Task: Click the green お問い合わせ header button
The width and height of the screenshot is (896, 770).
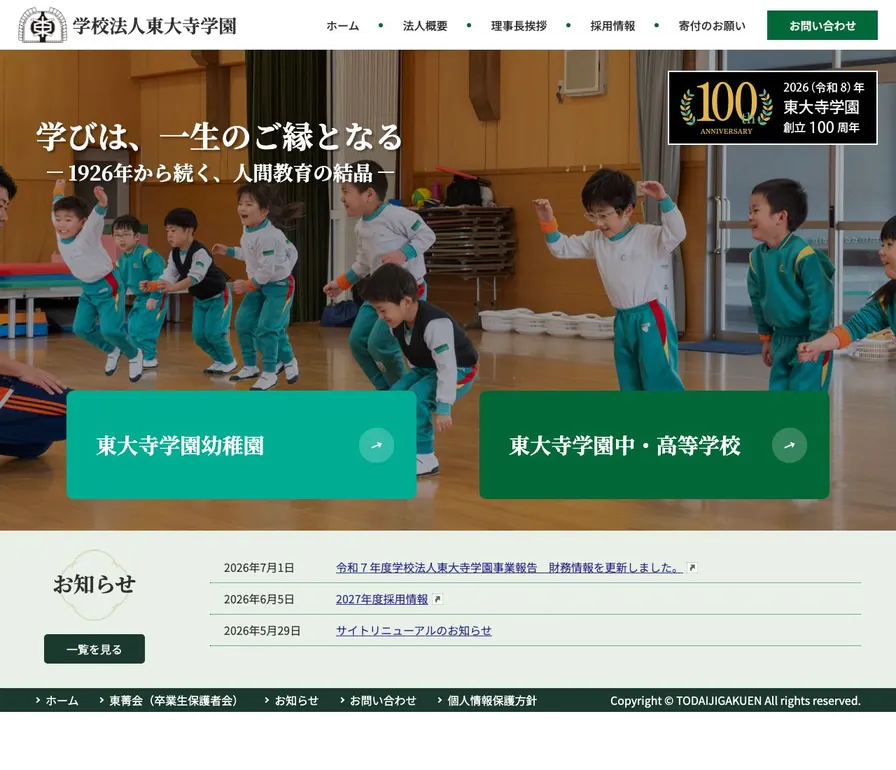Action: pos(822,25)
